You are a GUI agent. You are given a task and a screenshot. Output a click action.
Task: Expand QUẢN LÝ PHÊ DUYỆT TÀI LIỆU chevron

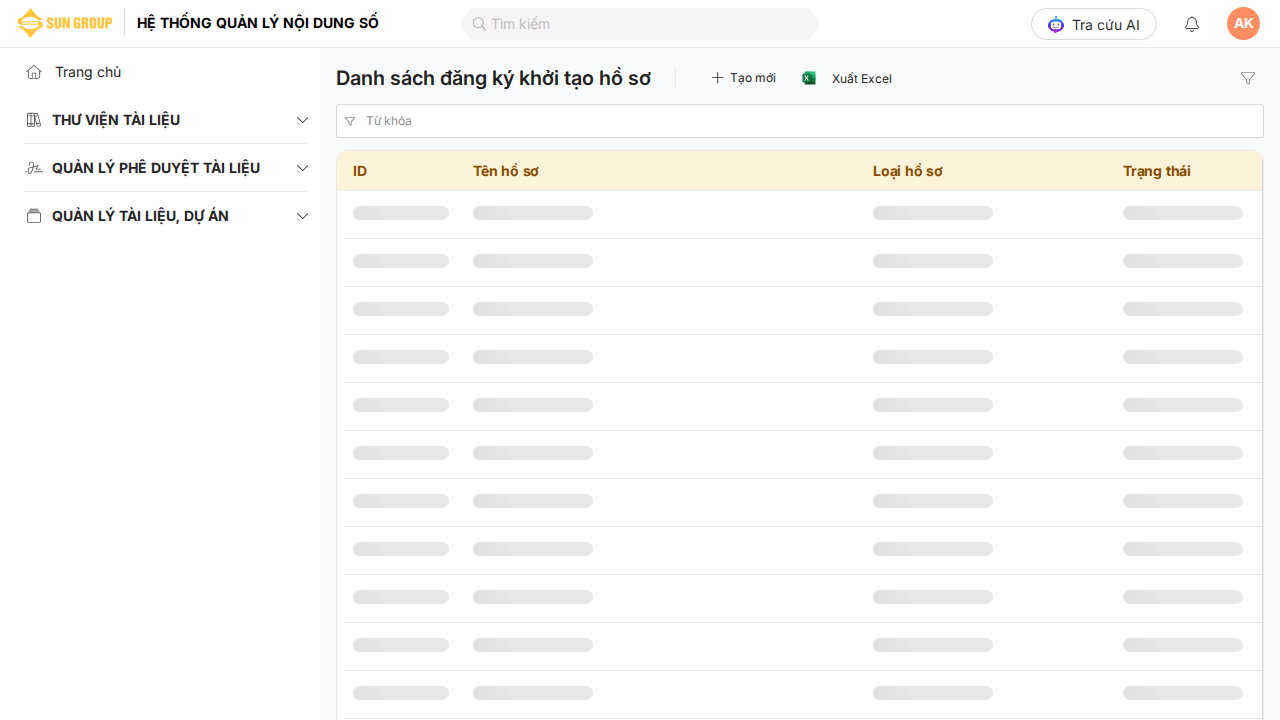(303, 168)
